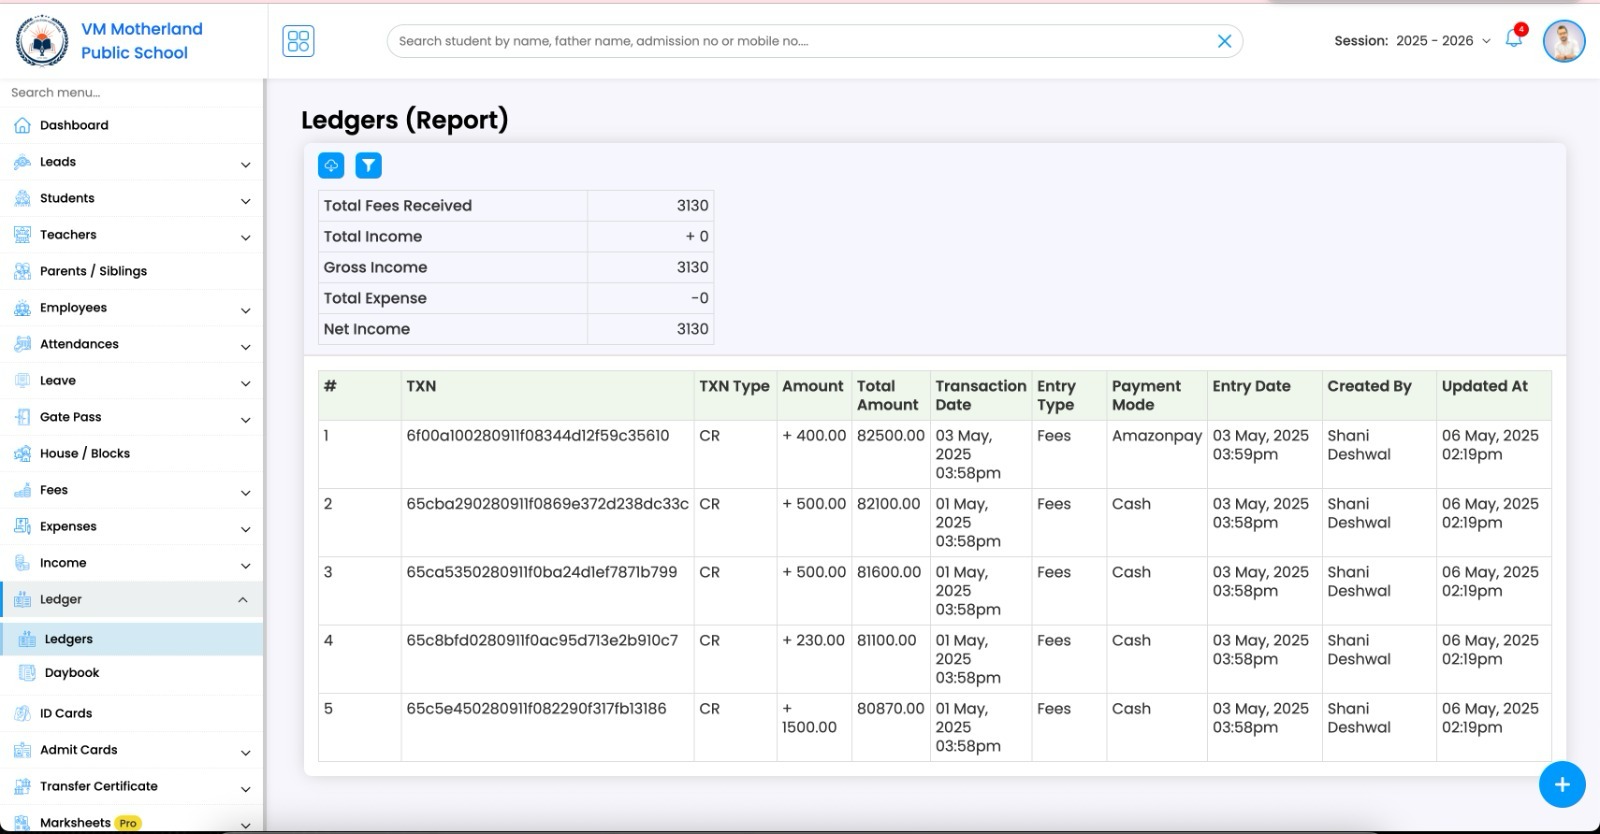
Task: Expand the Leads menu chevron
Action: click(245, 164)
